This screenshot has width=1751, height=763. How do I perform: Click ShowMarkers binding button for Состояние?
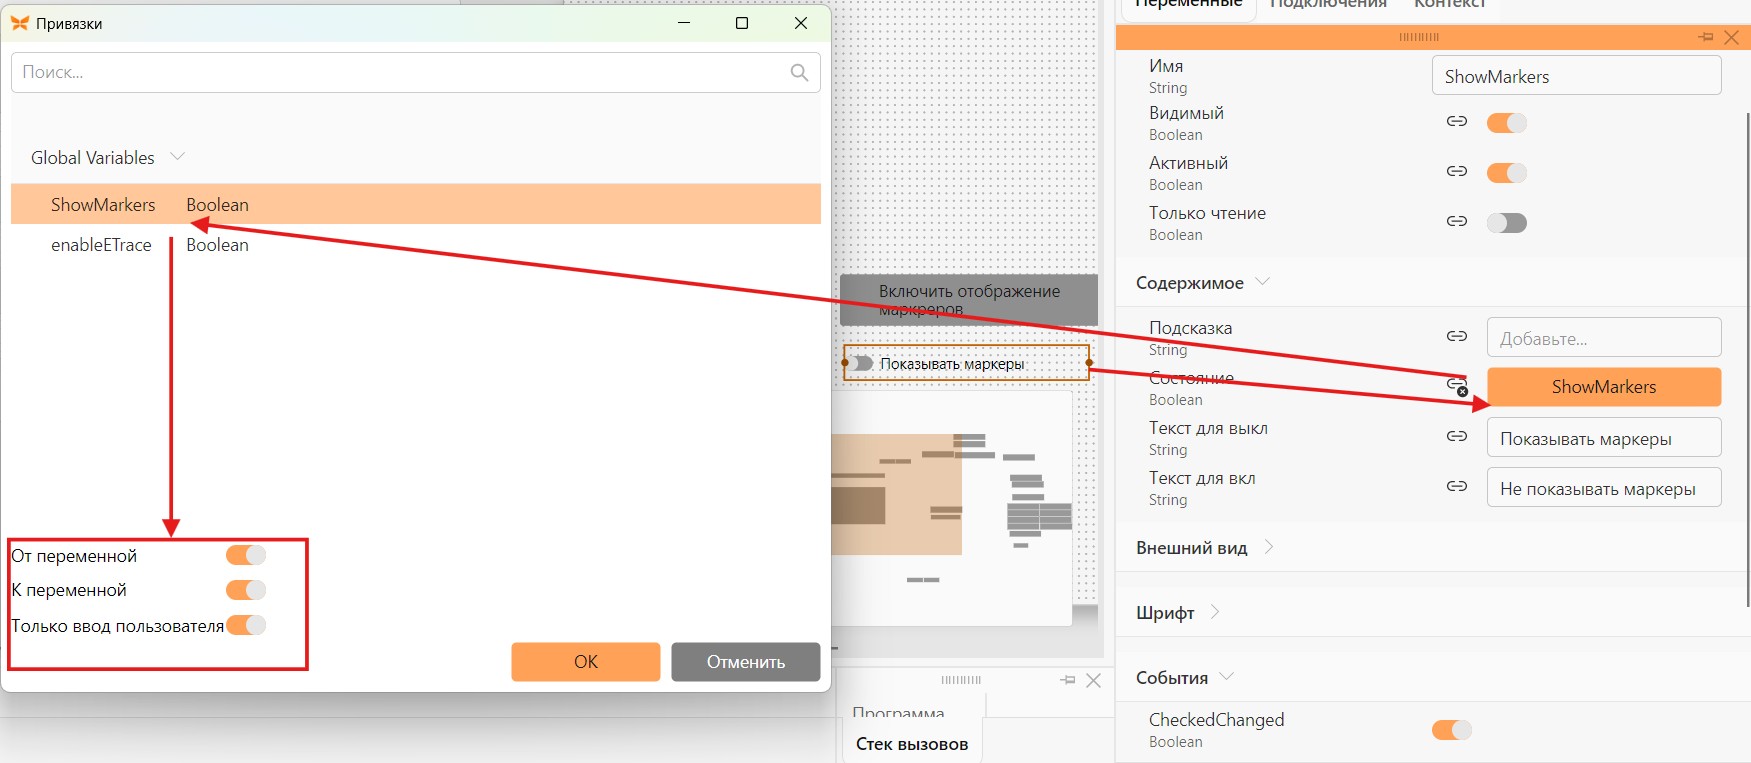click(x=1604, y=387)
